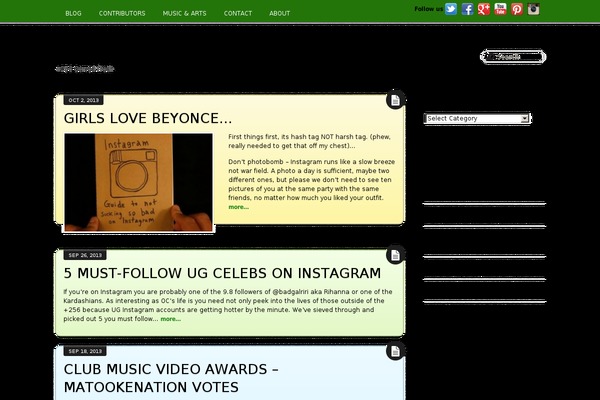Image resolution: width=600 pixels, height=400 pixels.
Task: Open Club Music Video Awards – Matookenation Votes title
Action: [171, 378]
